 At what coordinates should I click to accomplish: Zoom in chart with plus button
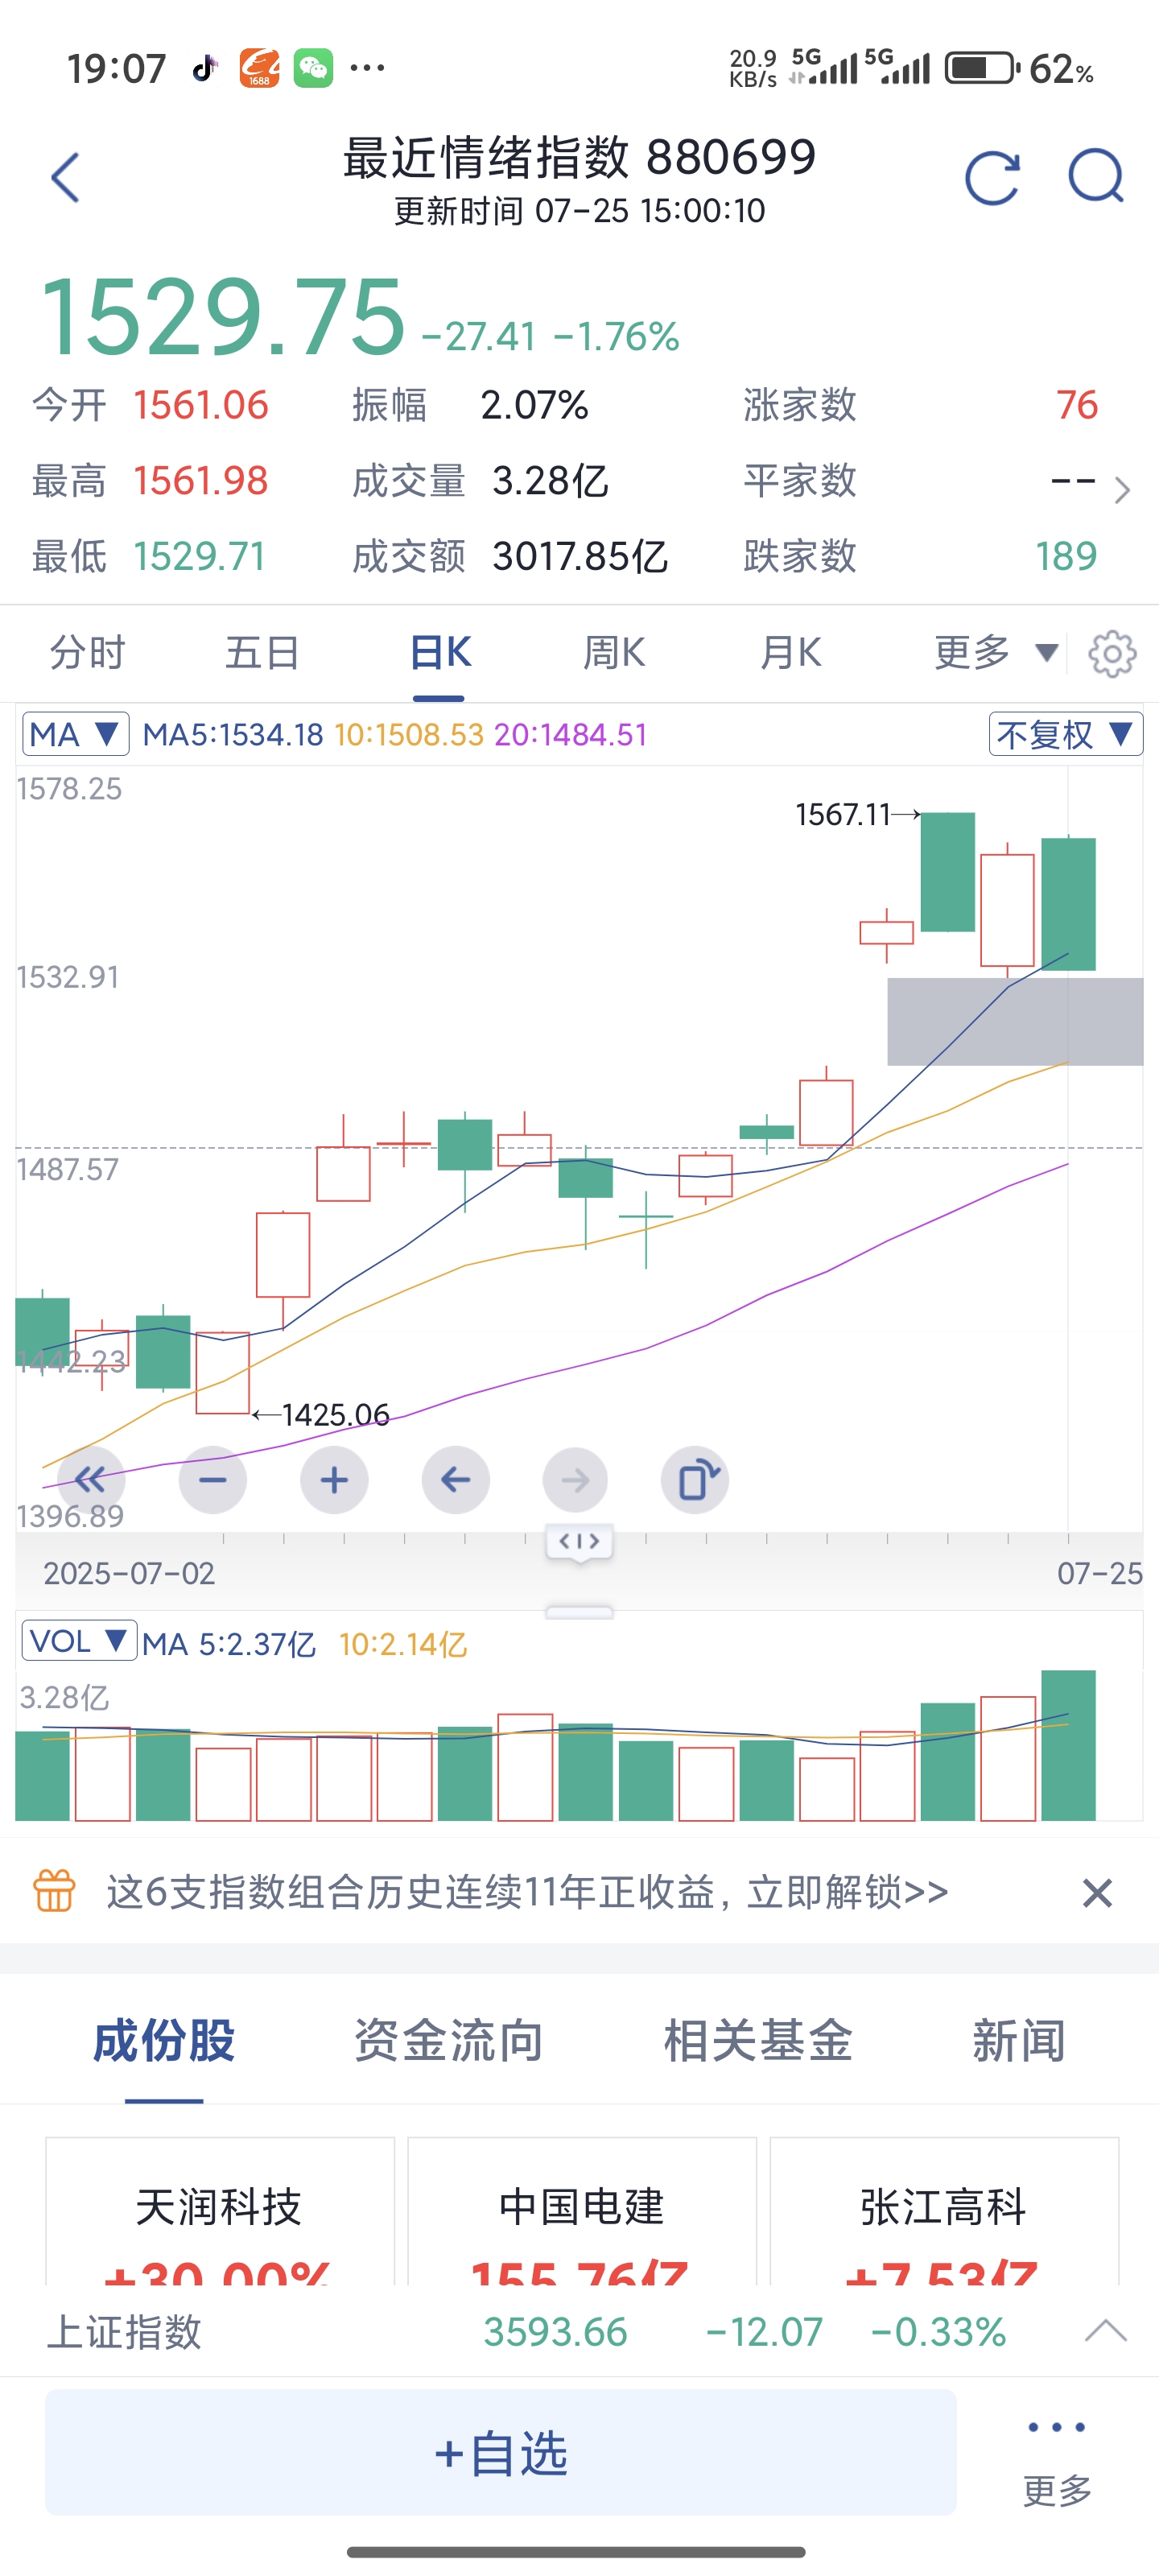tap(334, 1480)
